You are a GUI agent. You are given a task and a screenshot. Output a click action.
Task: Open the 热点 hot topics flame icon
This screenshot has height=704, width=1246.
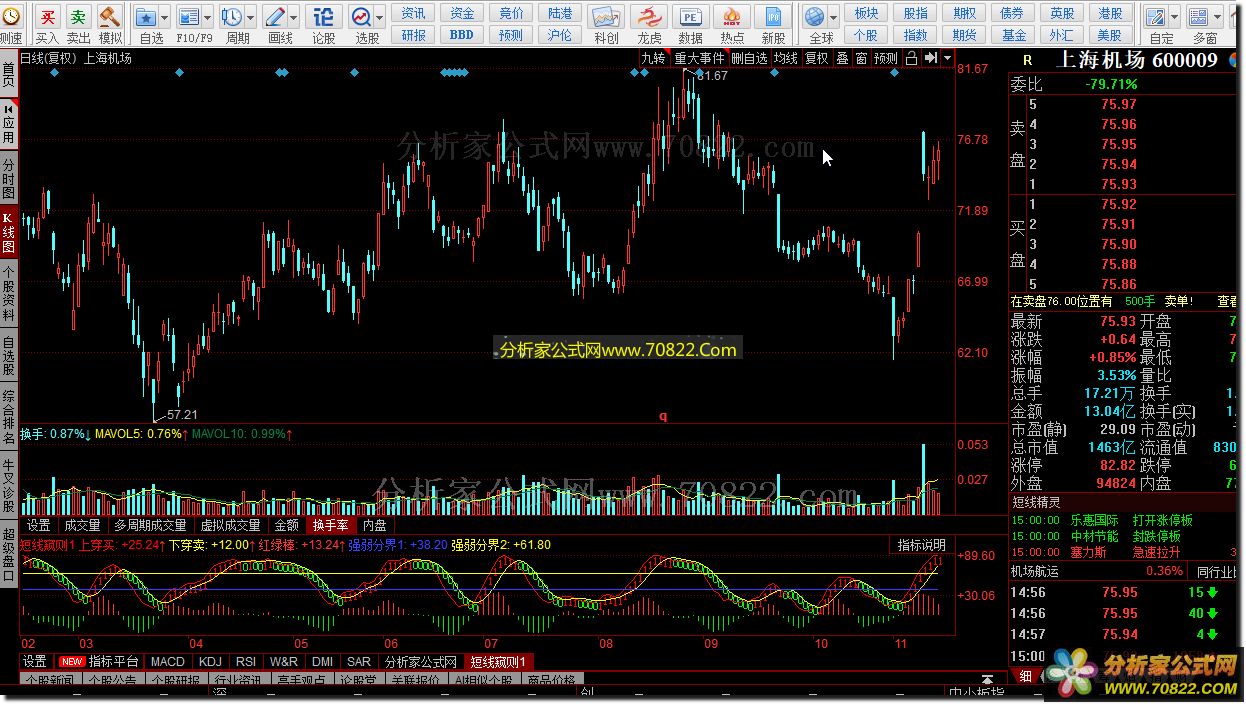[x=732, y=17]
